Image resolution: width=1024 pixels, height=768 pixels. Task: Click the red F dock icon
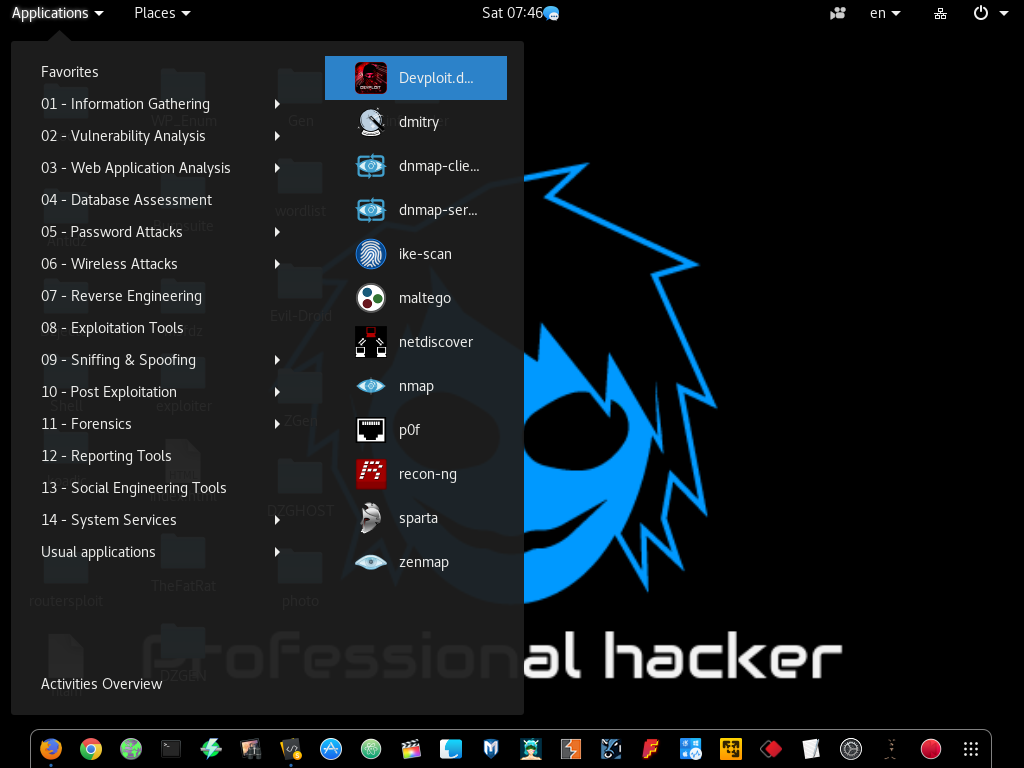pos(651,748)
